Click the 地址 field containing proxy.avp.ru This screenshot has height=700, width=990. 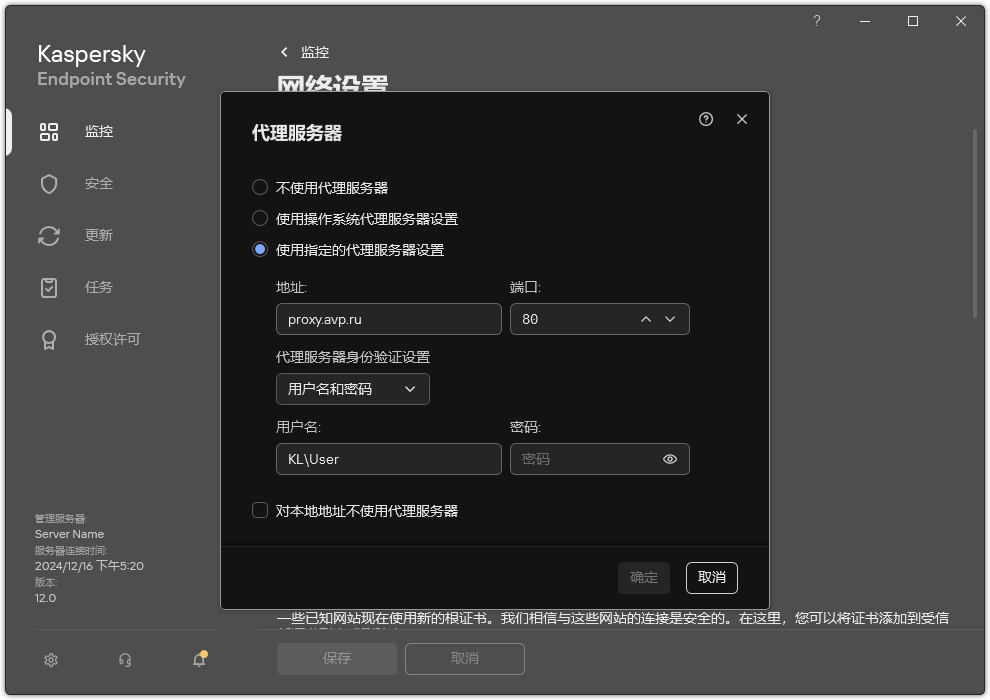tap(388, 319)
